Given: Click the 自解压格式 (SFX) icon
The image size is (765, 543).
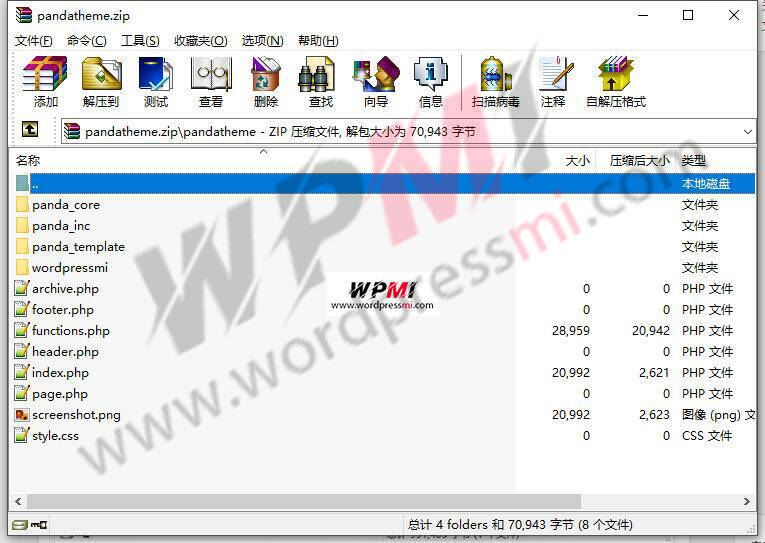Looking at the screenshot, I should pos(615,81).
